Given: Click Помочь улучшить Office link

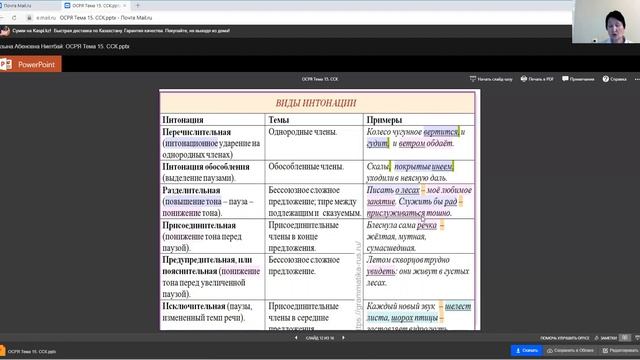Looking at the screenshot, I should (565, 338).
